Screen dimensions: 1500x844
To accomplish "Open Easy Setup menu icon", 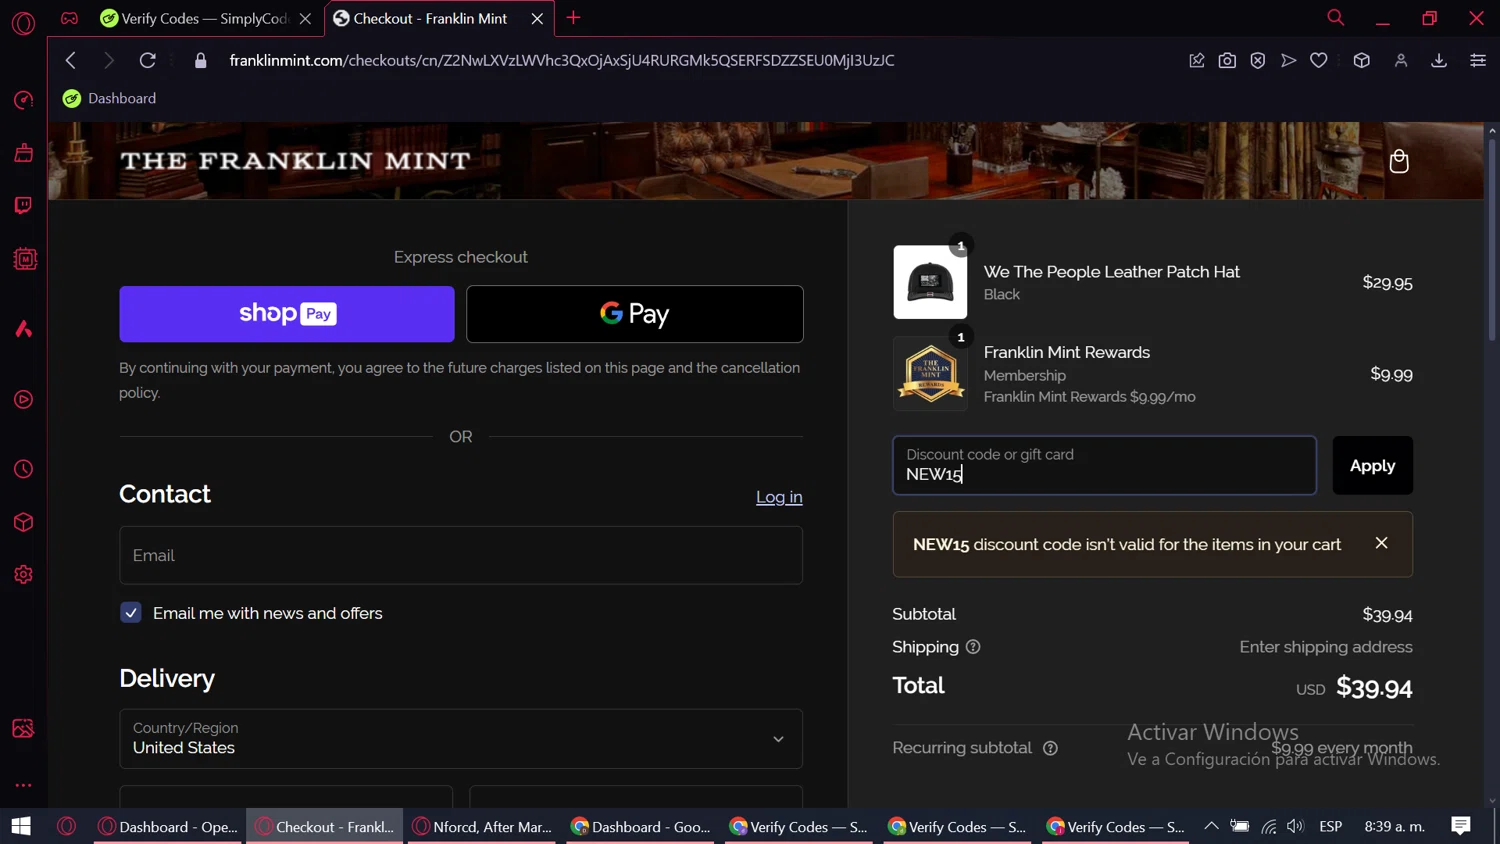I will 1478,60.
